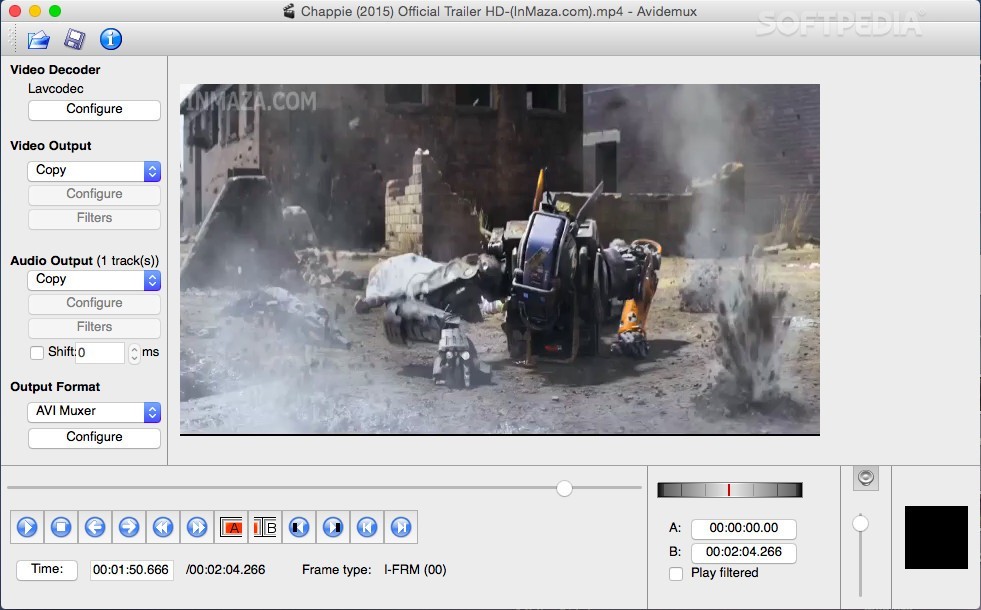Click the Time button
The height and width of the screenshot is (610, 981).
pyautogui.click(x=47, y=569)
